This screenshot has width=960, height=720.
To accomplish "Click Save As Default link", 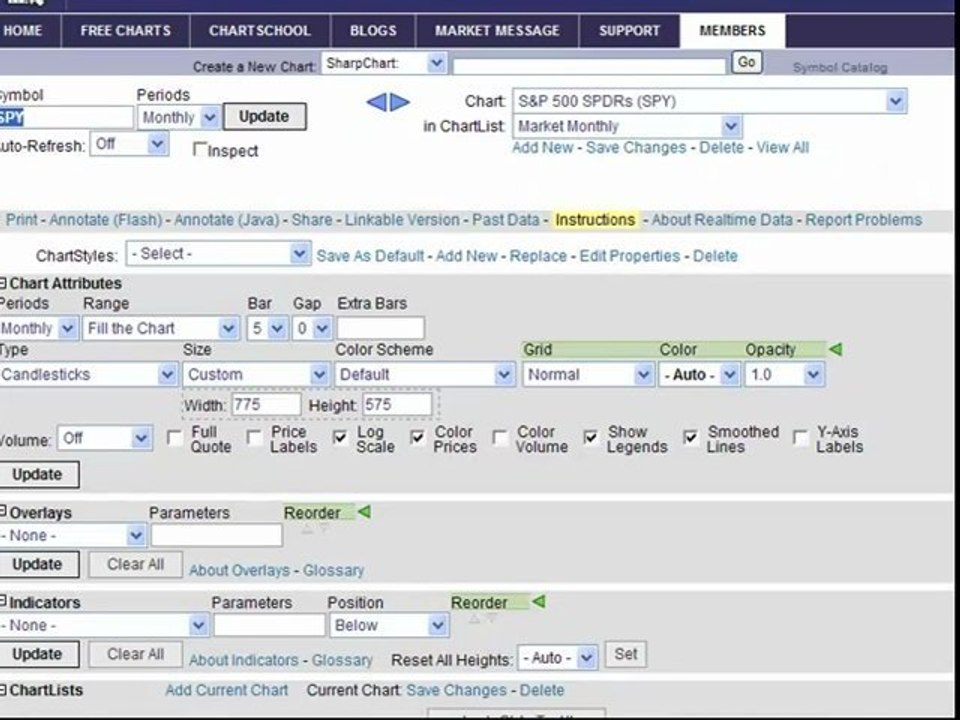I will coord(370,256).
